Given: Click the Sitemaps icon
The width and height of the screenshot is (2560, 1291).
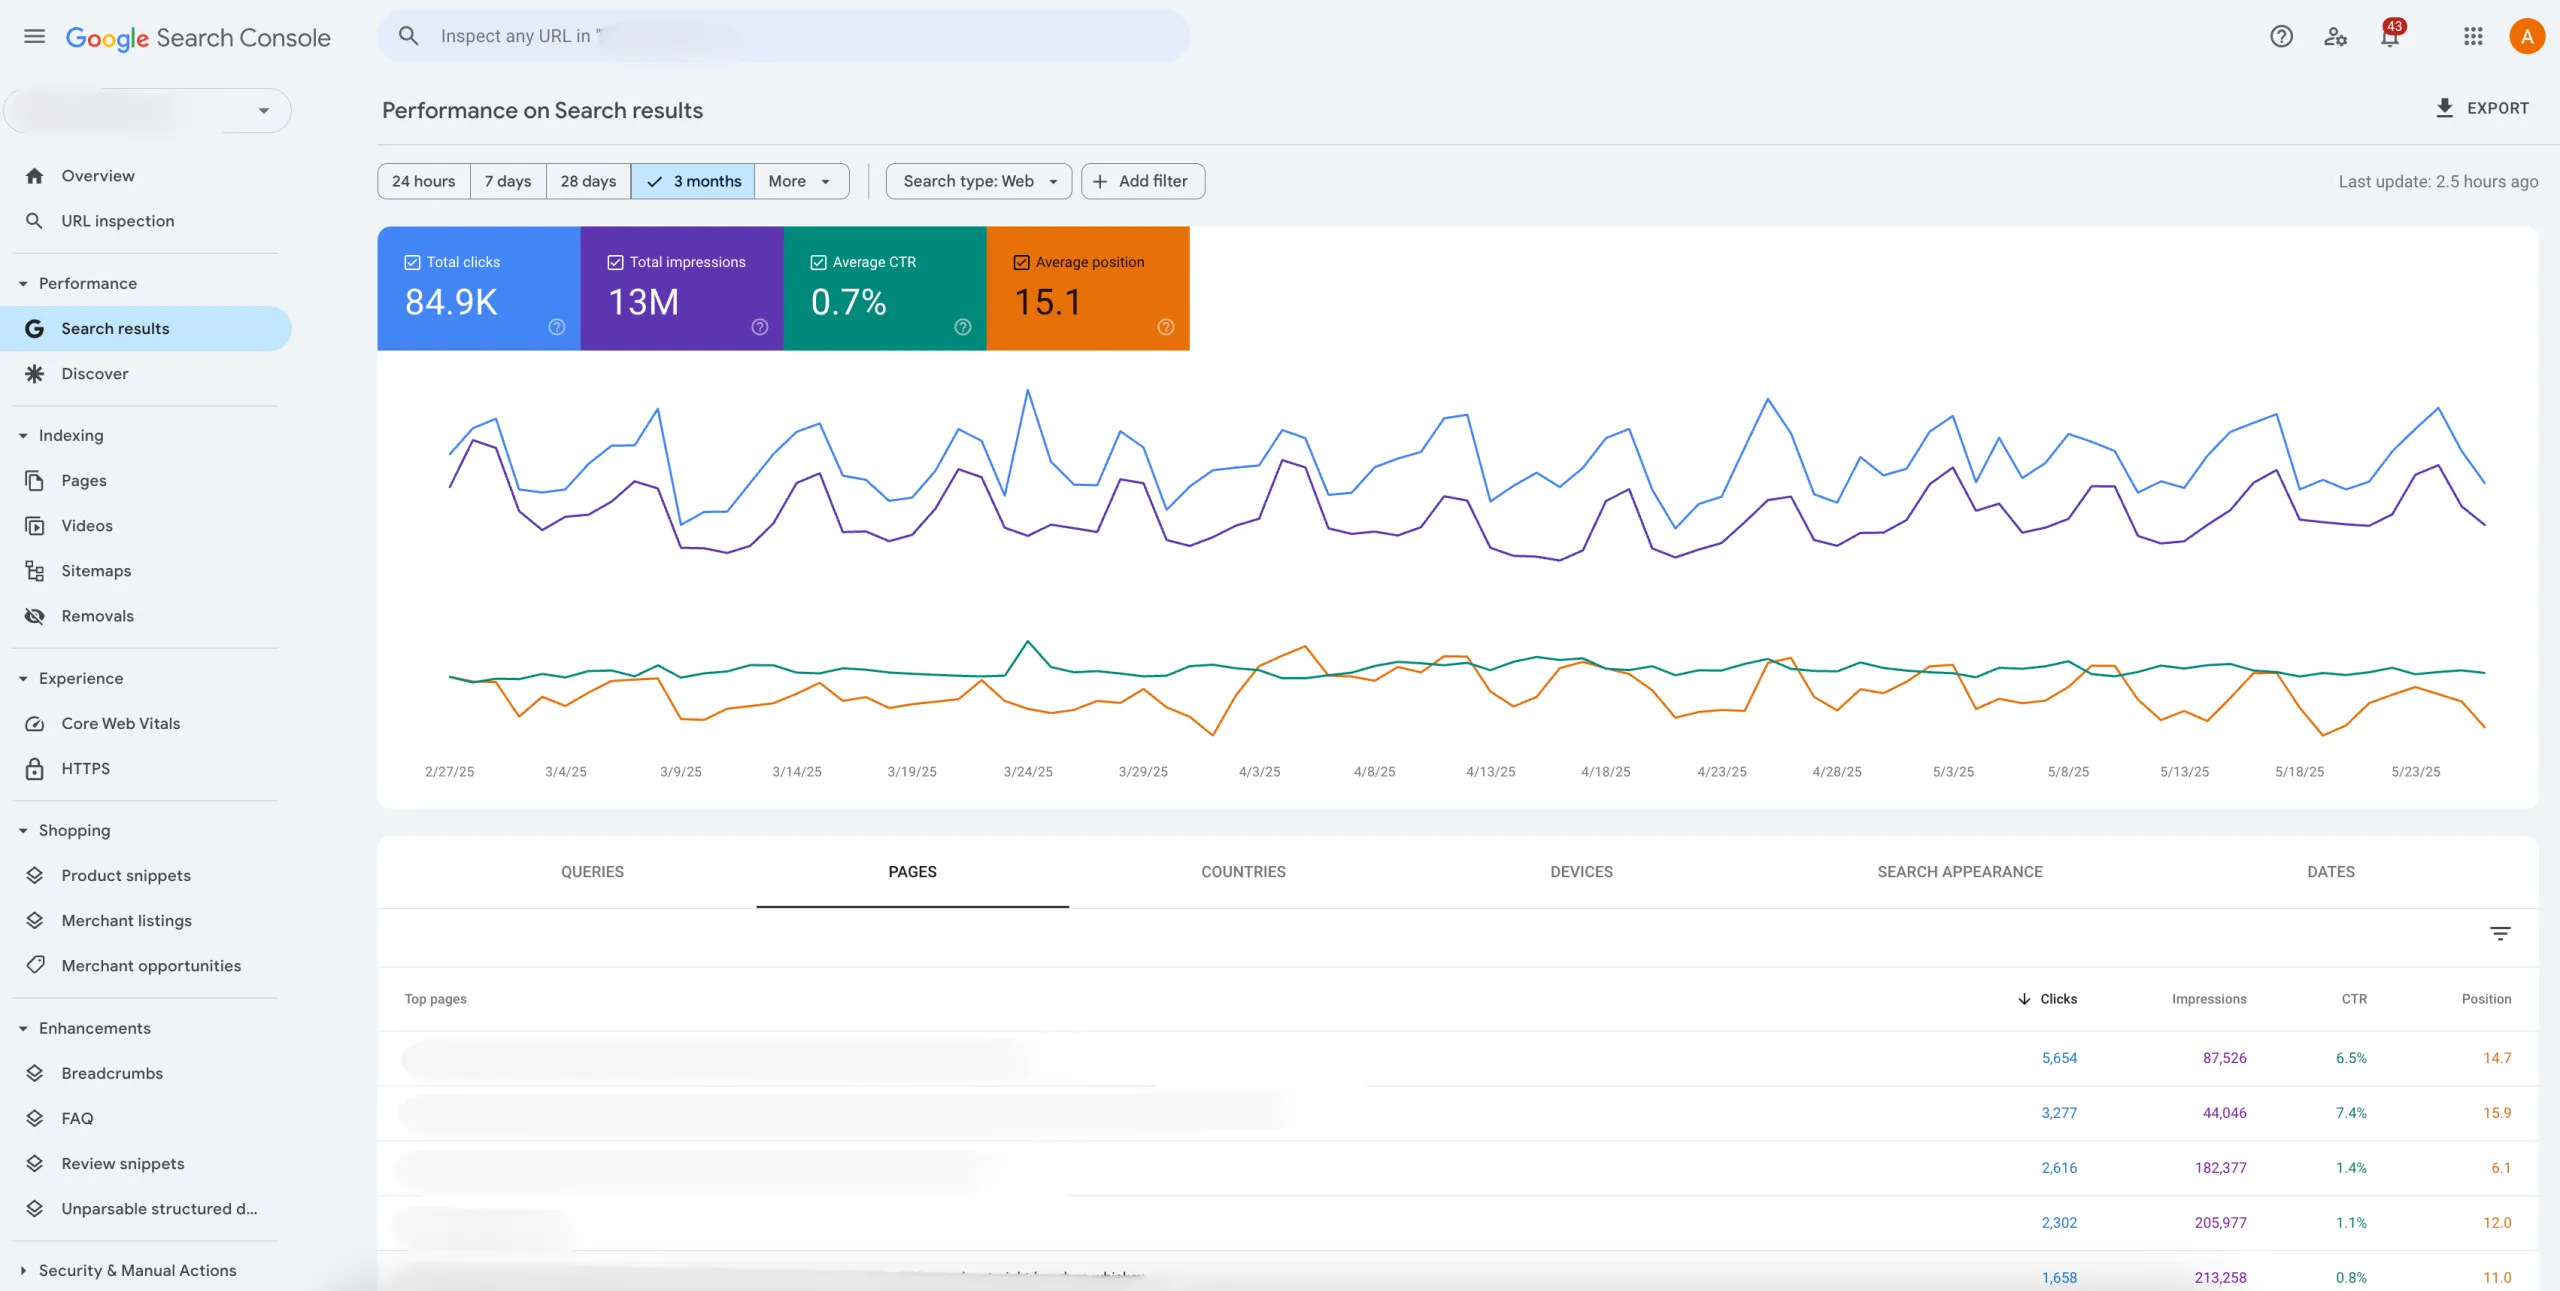Looking at the screenshot, I should (35, 571).
